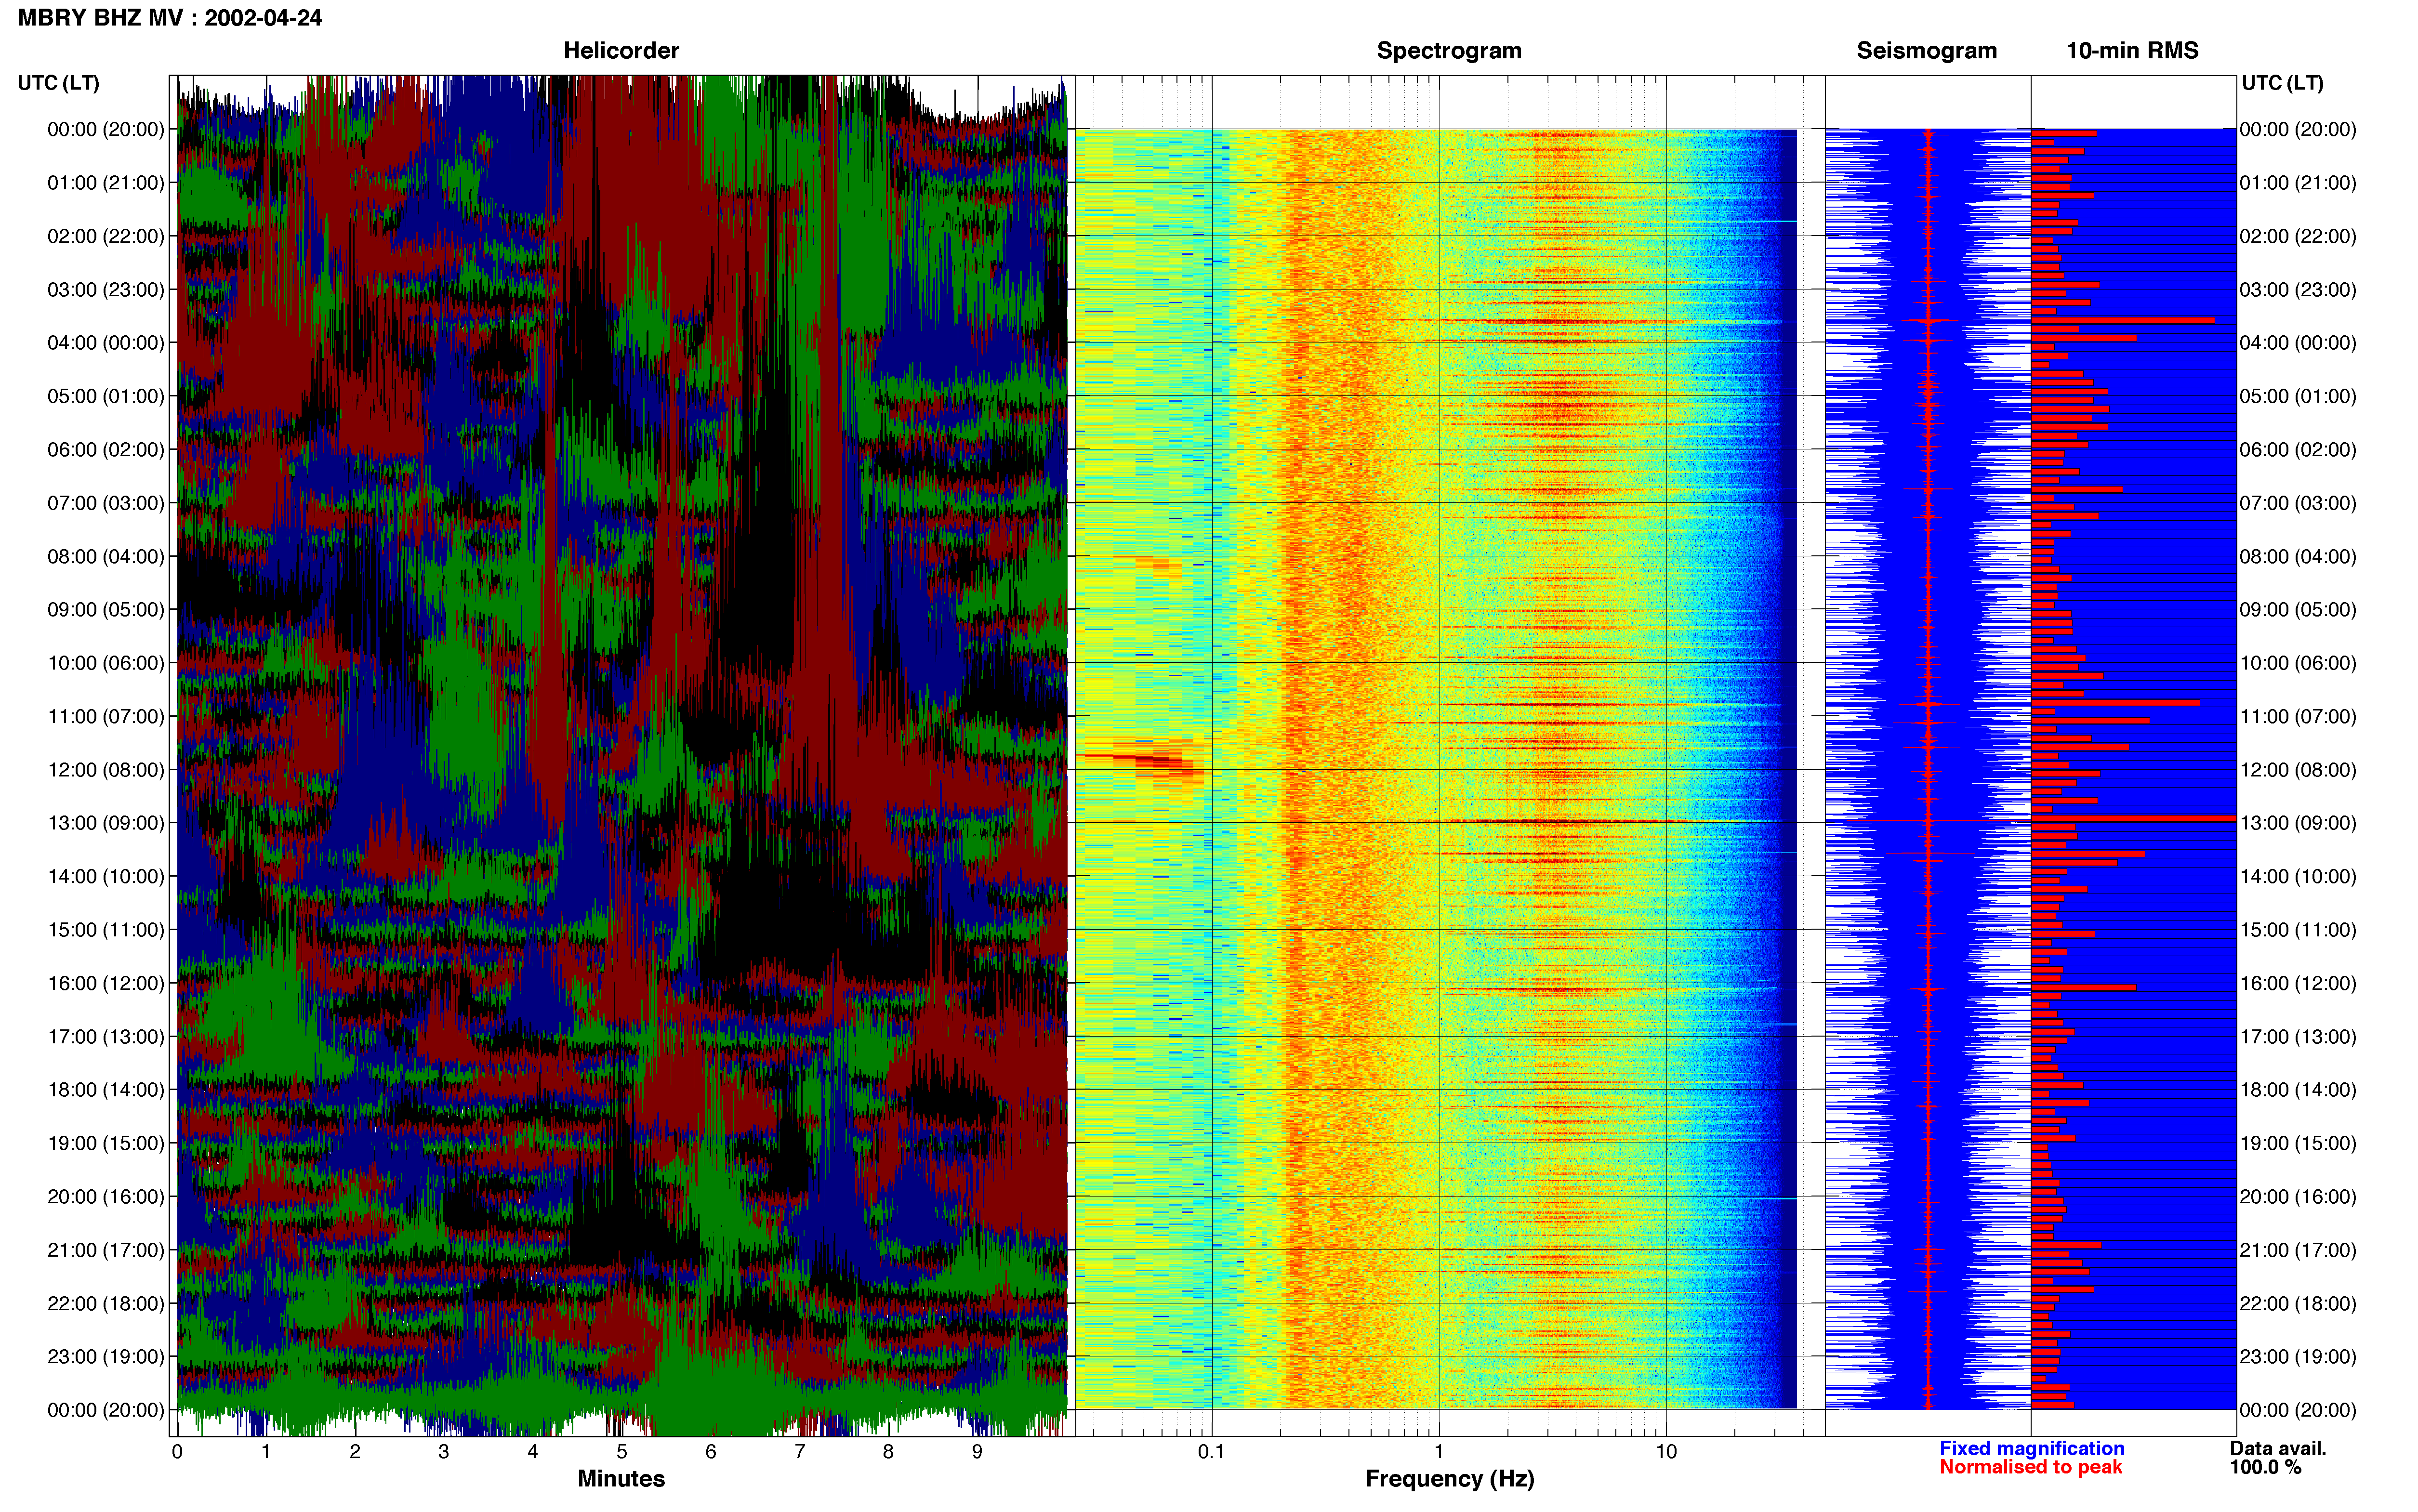Click left-axis time label 05:00 (01:00)
The image size is (2418, 1512).
click(106, 396)
